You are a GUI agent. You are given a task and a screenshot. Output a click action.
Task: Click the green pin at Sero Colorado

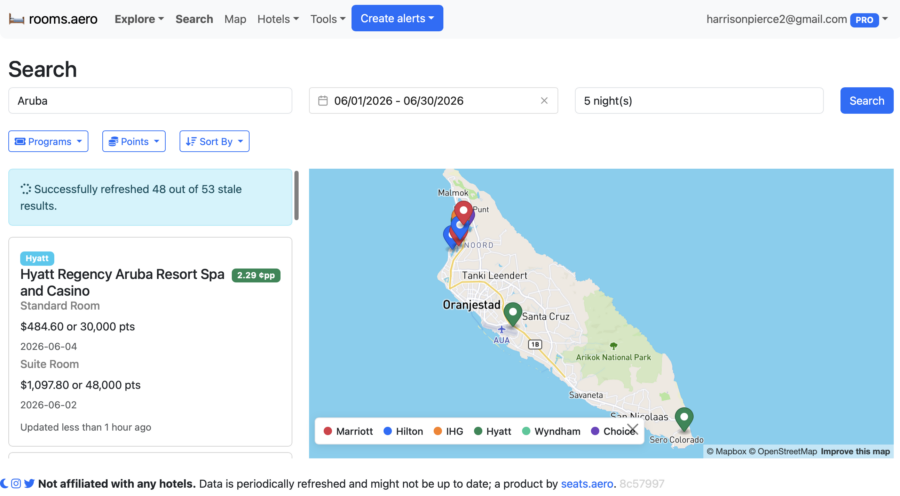pos(684,419)
